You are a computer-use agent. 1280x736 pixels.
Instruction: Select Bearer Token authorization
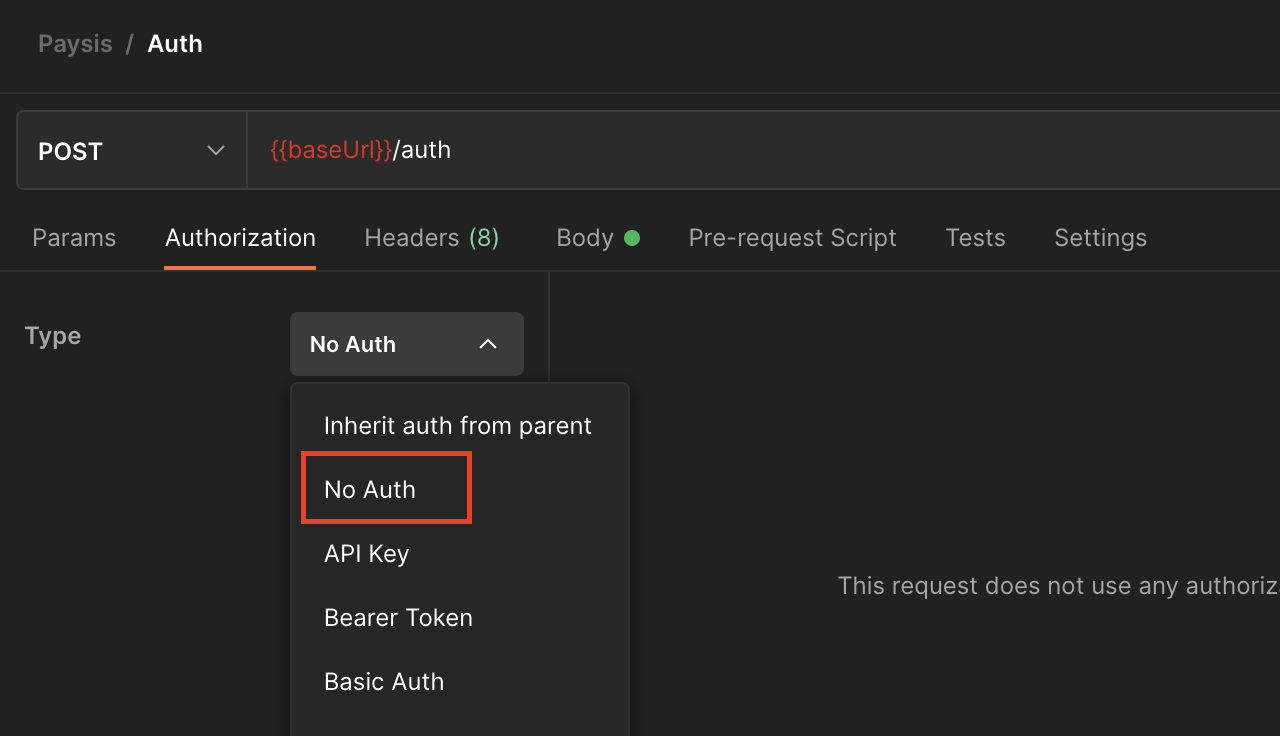point(398,617)
